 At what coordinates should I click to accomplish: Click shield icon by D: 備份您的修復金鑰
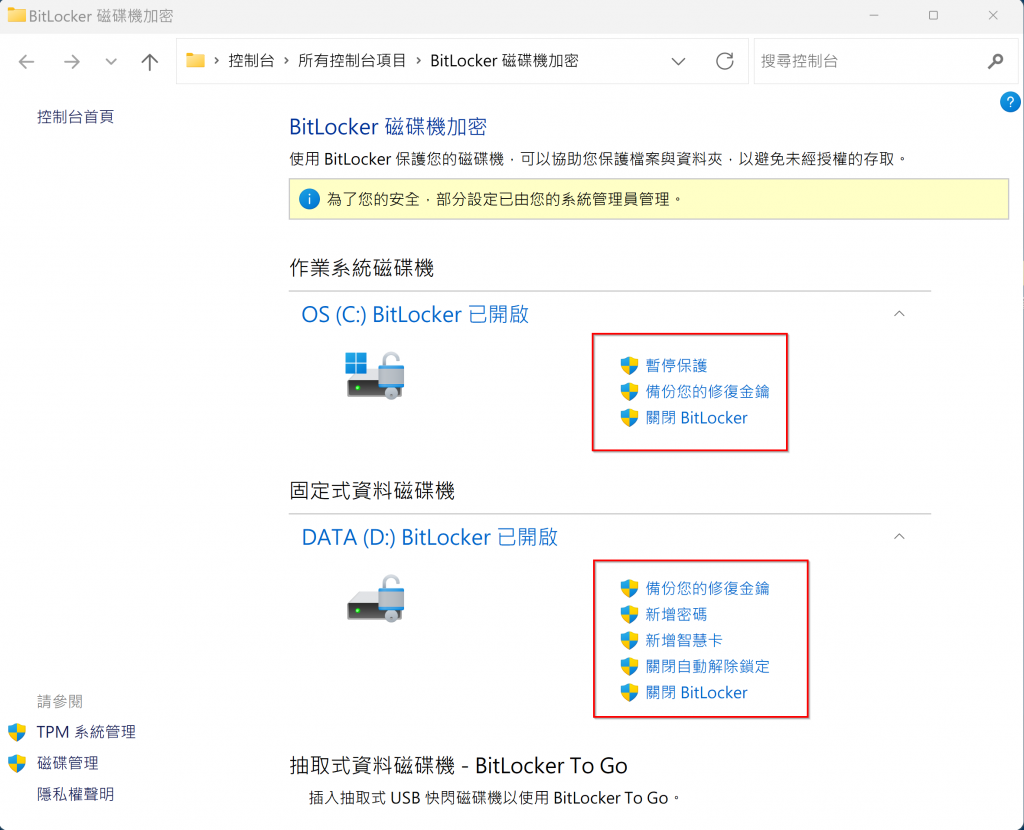point(629,588)
